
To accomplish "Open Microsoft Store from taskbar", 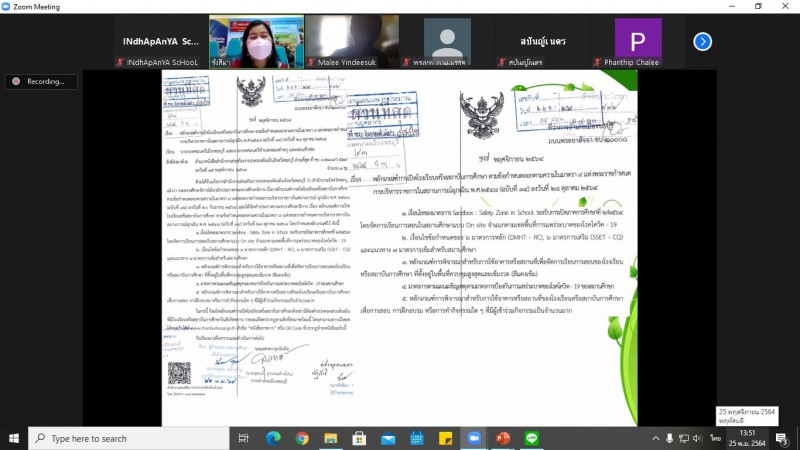I will coord(359,438).
